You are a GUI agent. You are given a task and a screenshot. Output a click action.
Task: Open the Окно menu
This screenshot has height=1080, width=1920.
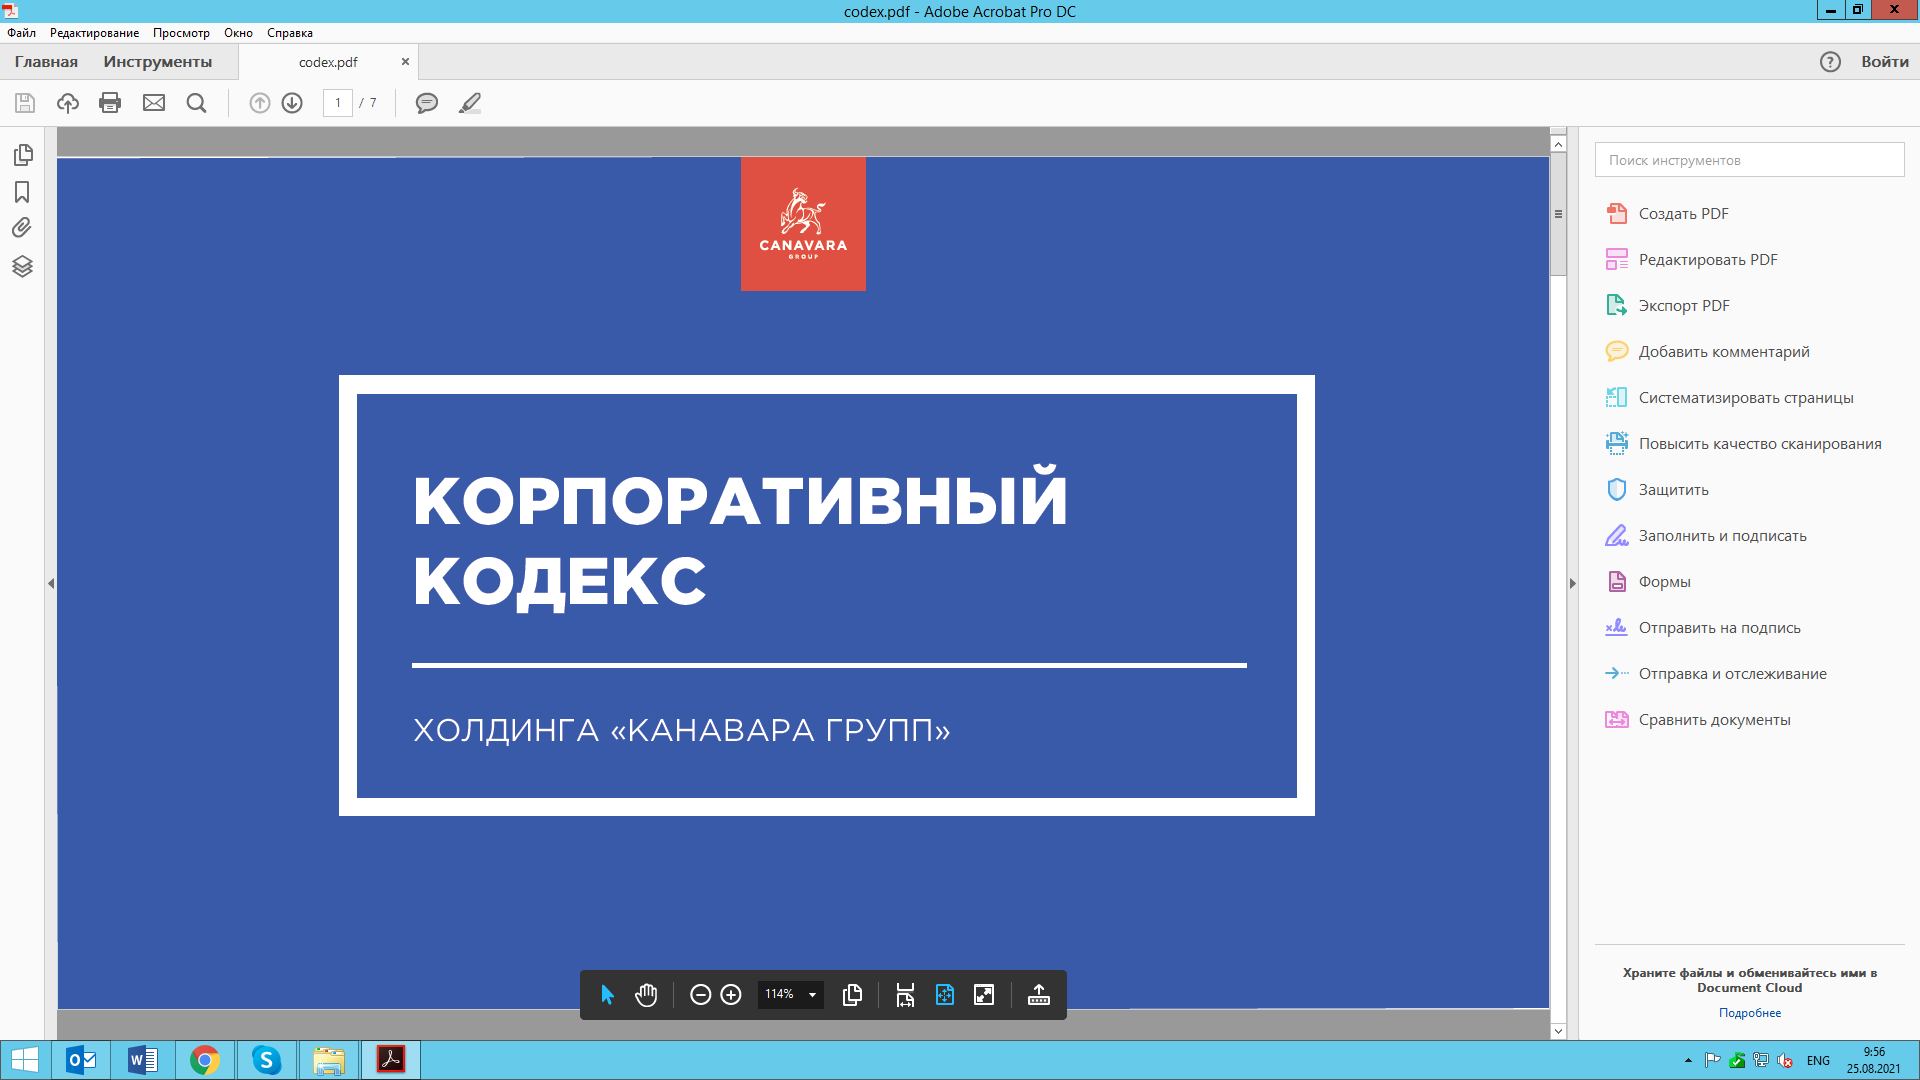click(238, 33)
